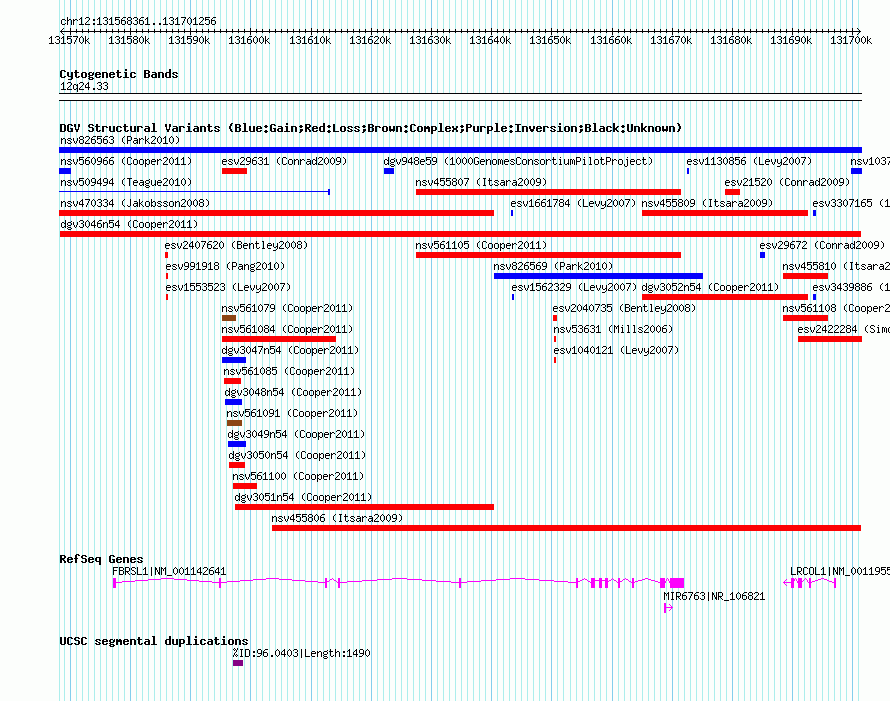Screen dimensions: 890x701
Task: Click the MIR6763 arrow glyph
Action: [668, 608]
